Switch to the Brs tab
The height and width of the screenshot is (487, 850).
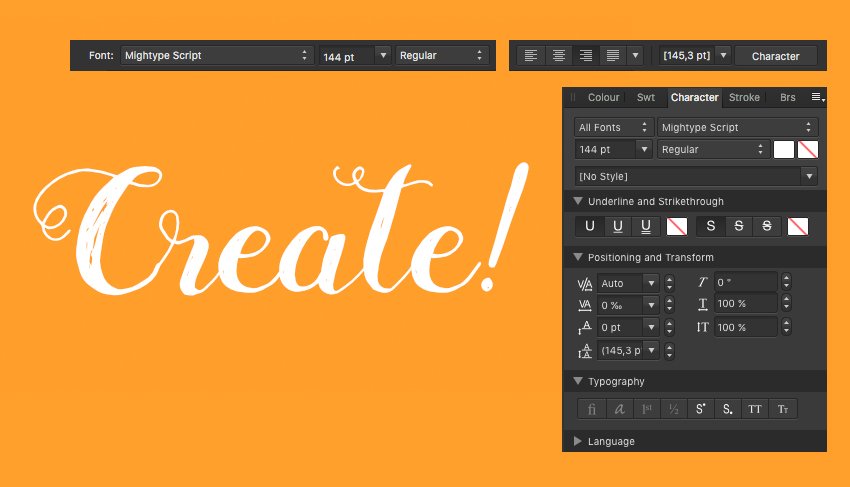click(x=788, y=97)
